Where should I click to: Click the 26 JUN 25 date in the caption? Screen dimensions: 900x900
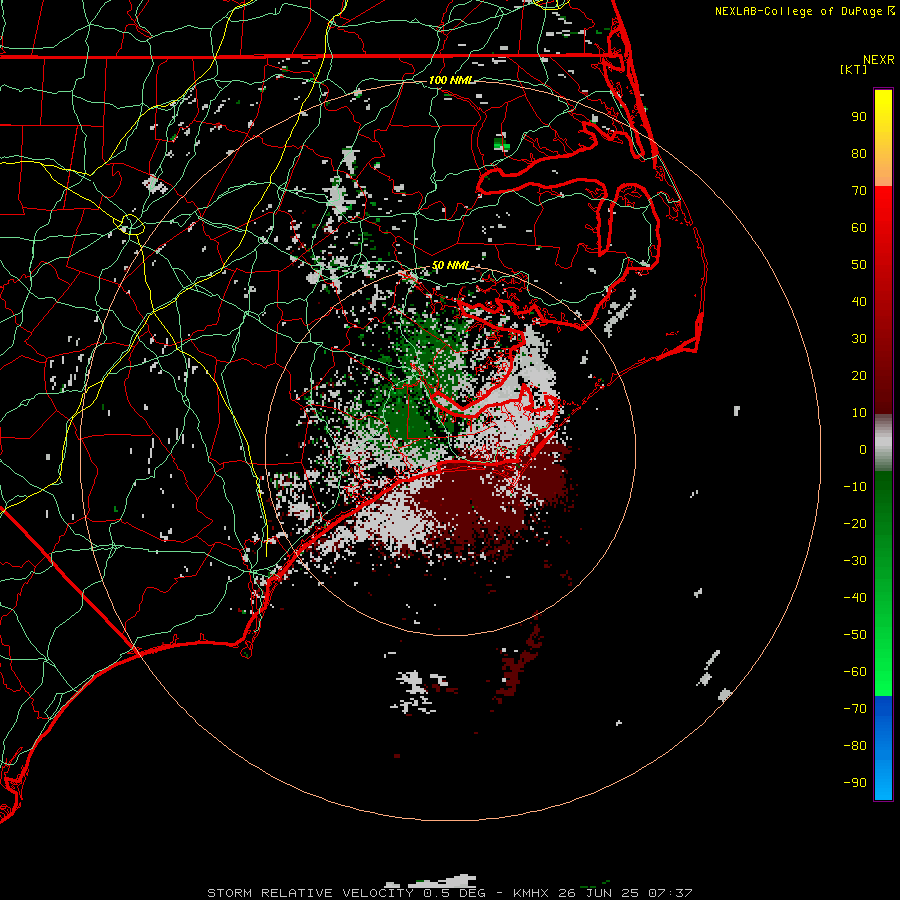point(598,893)
